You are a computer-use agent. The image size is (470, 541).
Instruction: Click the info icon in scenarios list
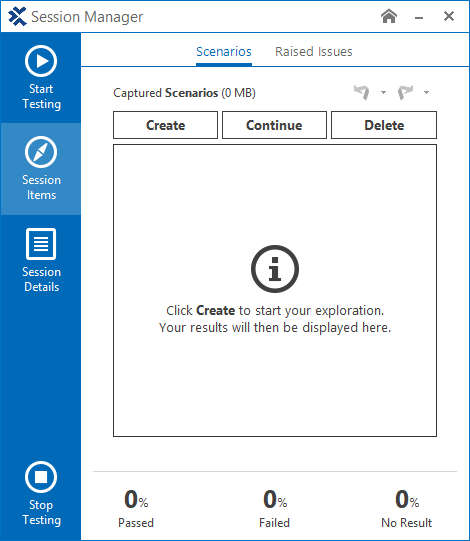tap(275, 269)
